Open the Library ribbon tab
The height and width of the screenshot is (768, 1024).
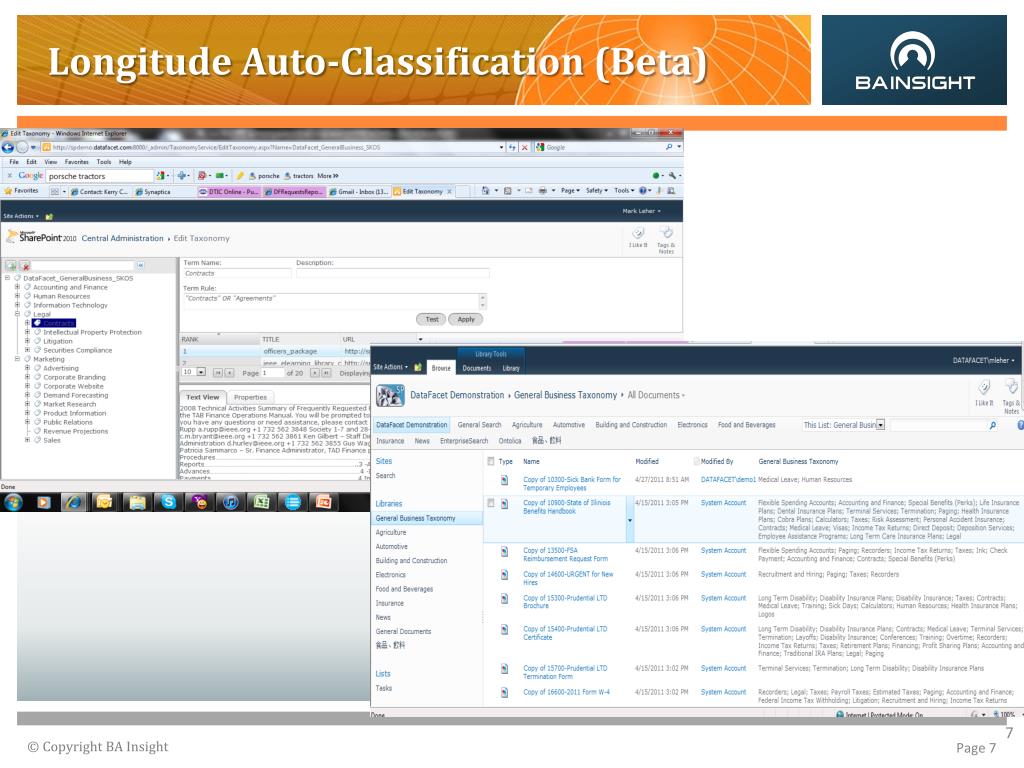(511, 368)
